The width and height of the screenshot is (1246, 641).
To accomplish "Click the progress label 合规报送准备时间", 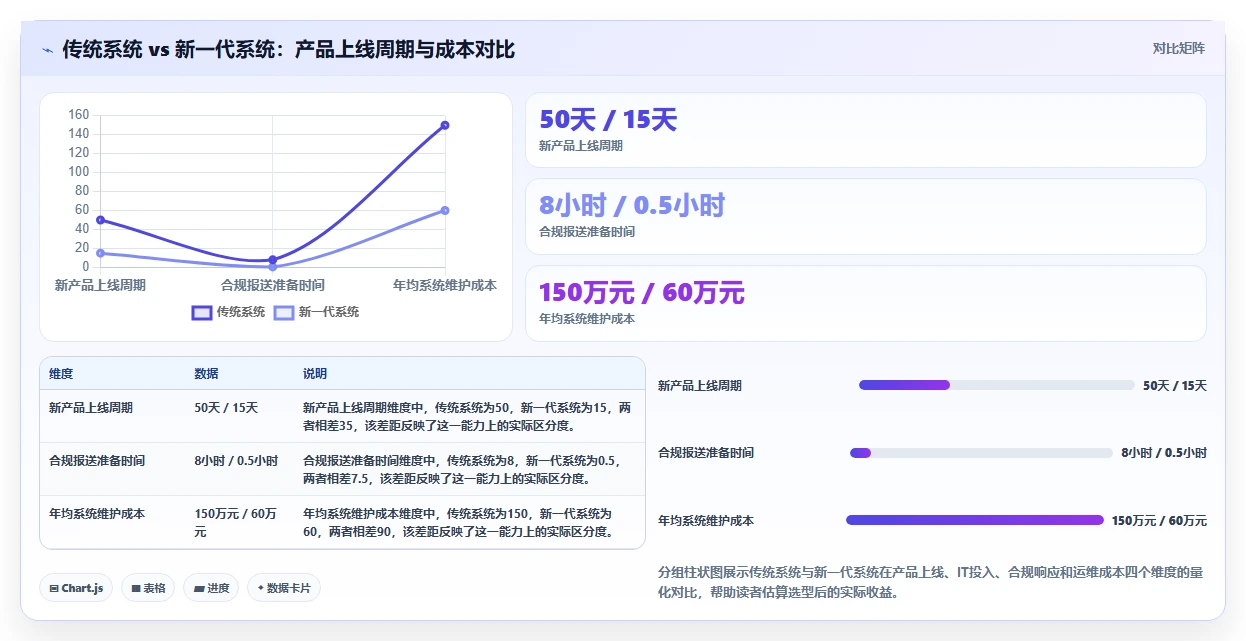I will [x=706, y=453].
